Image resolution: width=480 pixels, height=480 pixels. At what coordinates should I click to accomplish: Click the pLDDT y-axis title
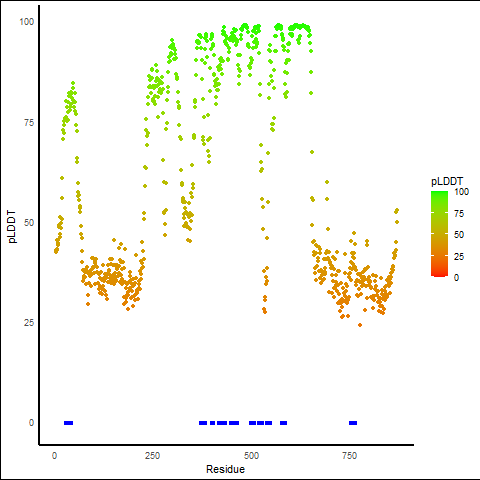[x=12, y=227]
